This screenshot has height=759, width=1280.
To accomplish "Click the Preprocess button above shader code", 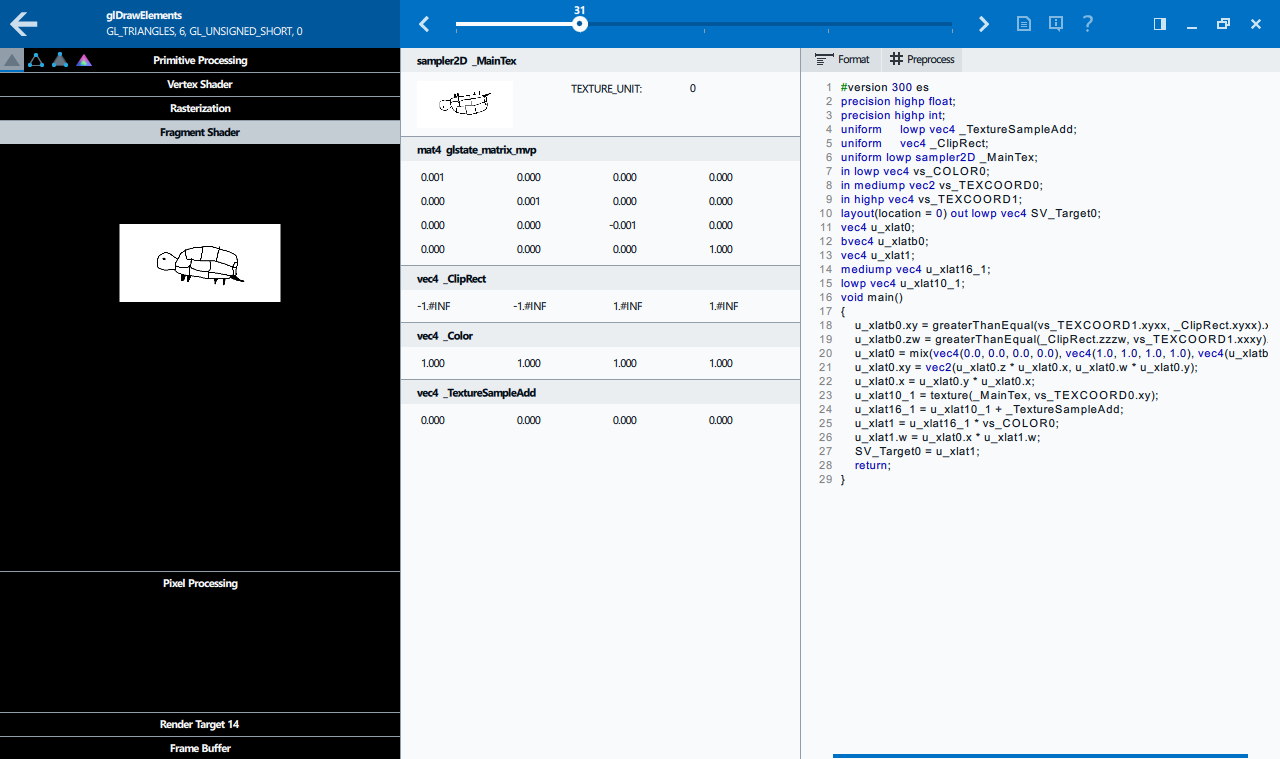I will click(x=922, y=60).
